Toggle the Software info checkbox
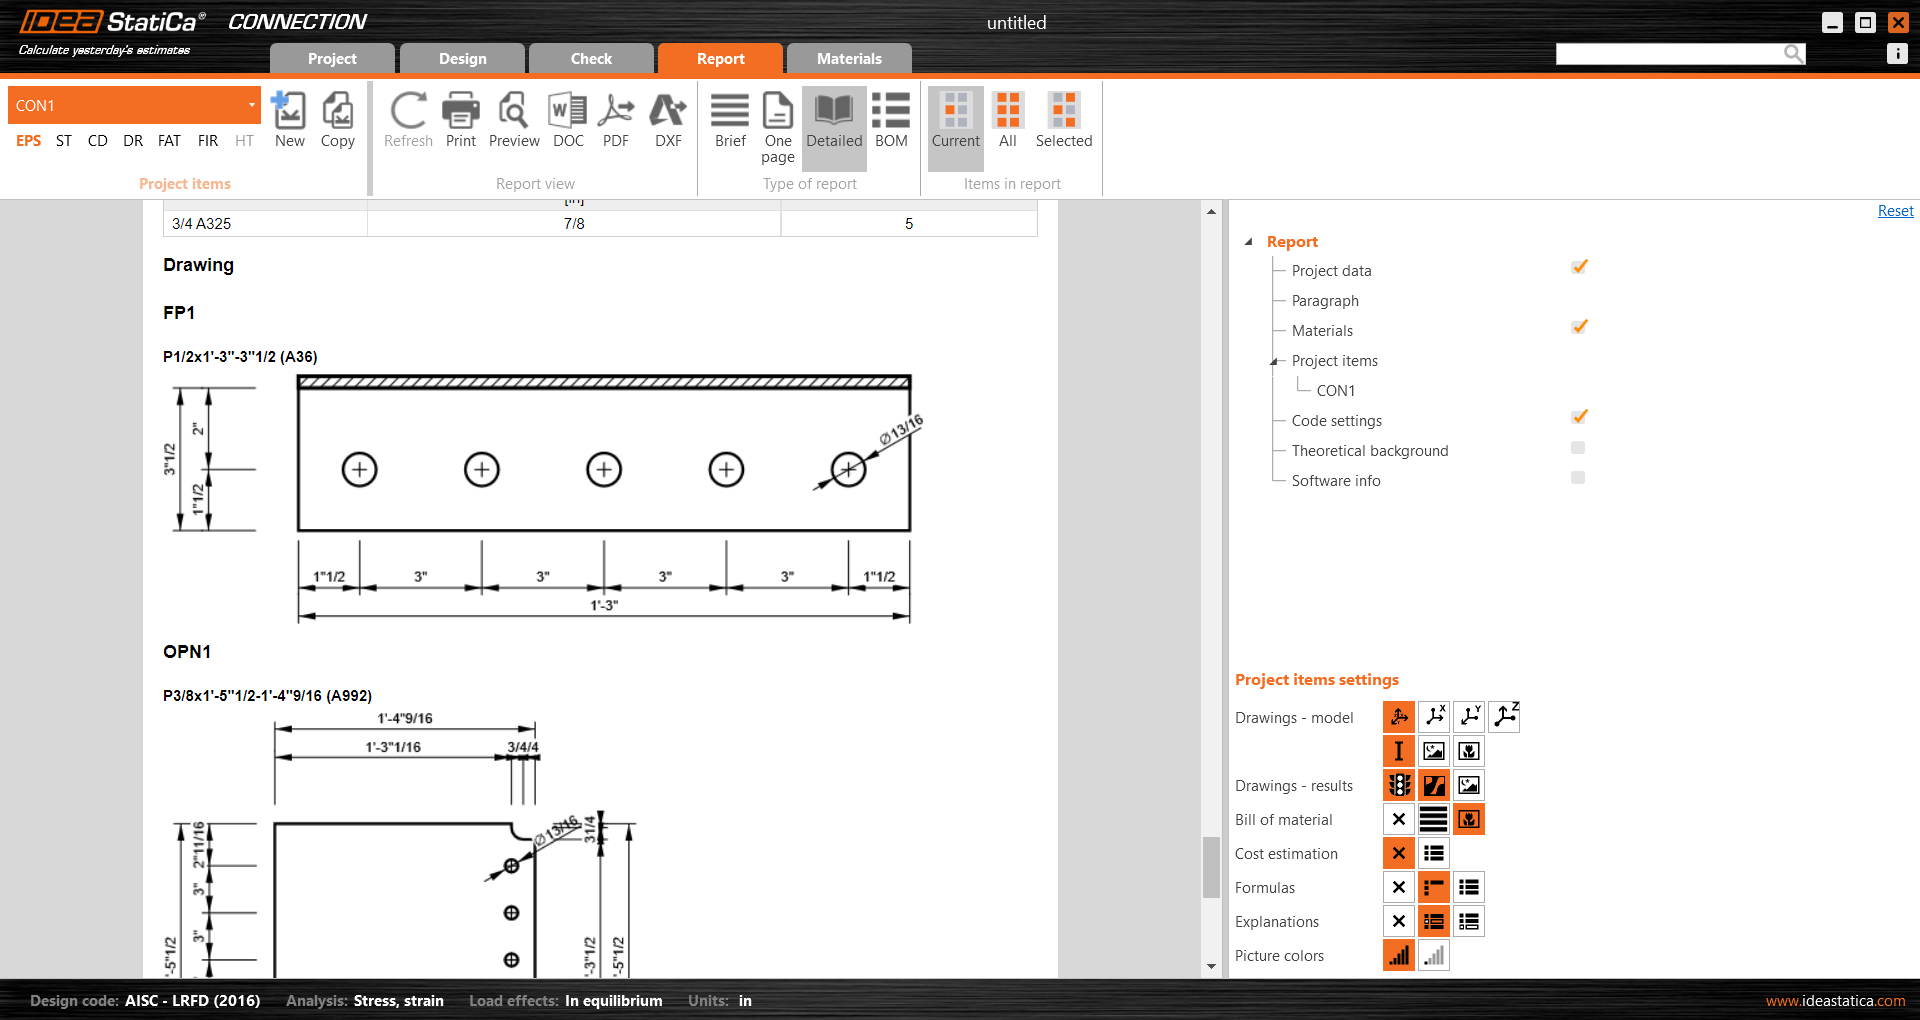This screenshot has height=1020, width=1920. [x=1578, y=478]
